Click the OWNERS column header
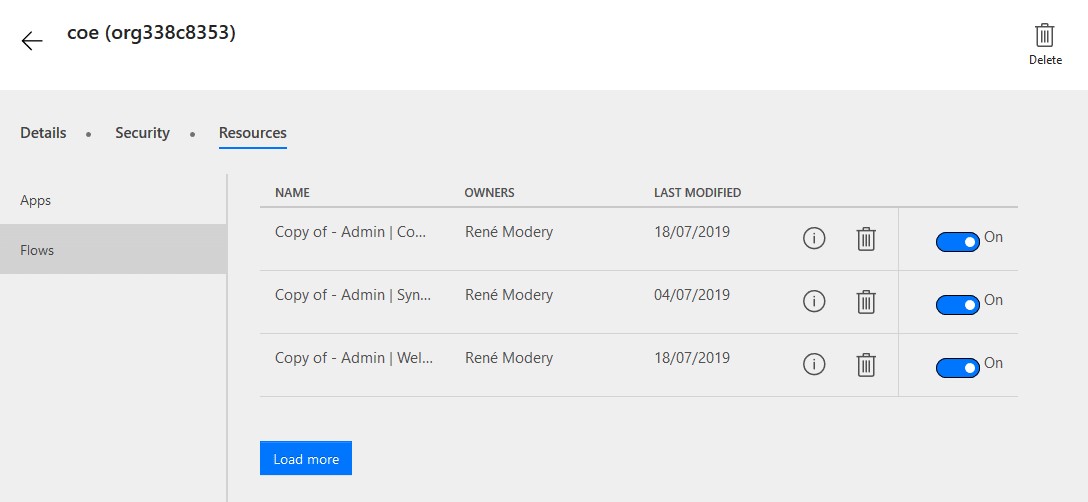 point(489,192)
